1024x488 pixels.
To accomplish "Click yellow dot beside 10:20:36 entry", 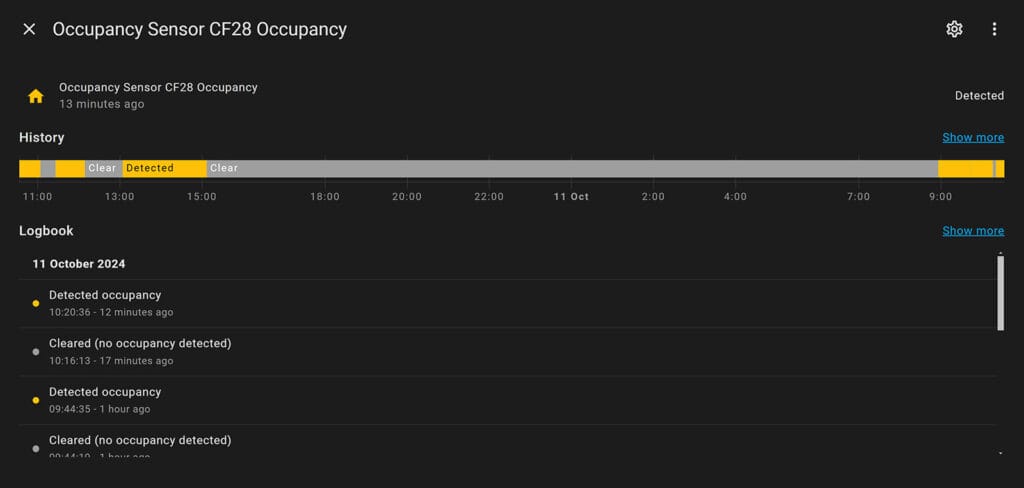I will coord(36,304).
